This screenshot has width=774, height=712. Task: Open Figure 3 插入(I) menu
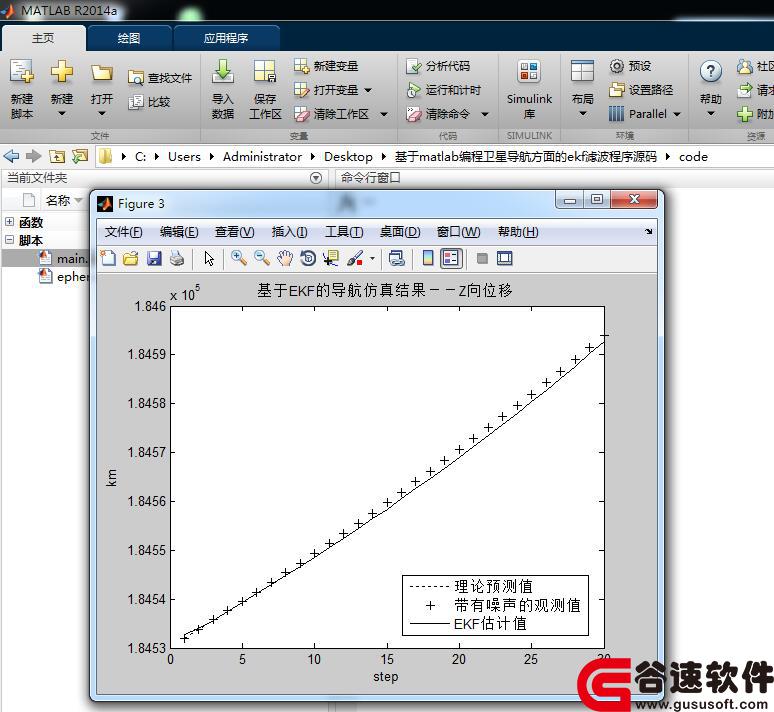(x=289, y=232)
